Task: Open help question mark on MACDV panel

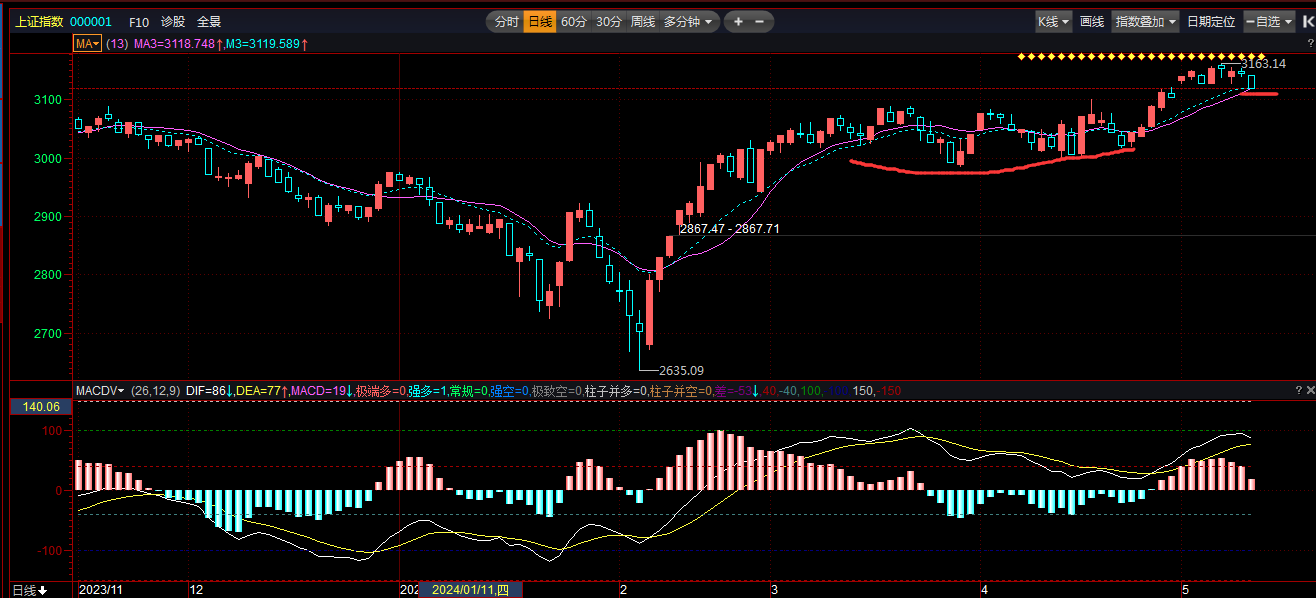Action: 1297,390
